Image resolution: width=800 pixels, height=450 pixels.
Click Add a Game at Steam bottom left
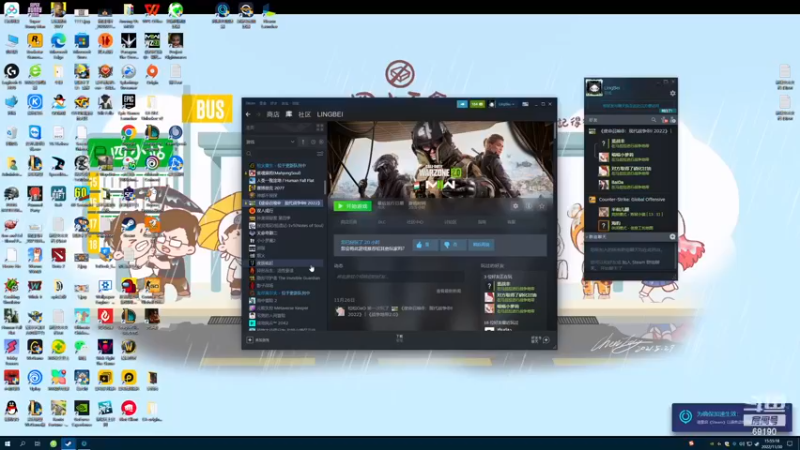[258, 340]
